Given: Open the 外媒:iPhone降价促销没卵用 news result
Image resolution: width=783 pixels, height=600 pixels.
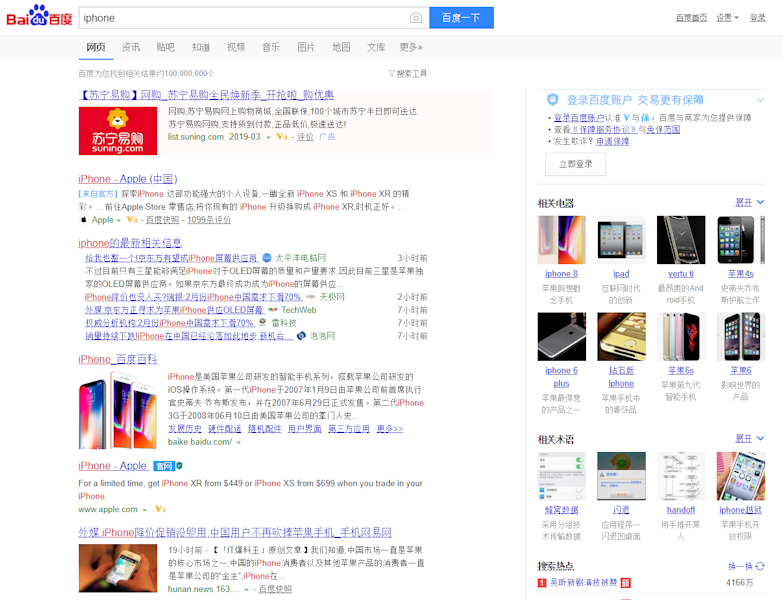Looking at the screenshot, I should pyautogui.click(x=235, y=532).
